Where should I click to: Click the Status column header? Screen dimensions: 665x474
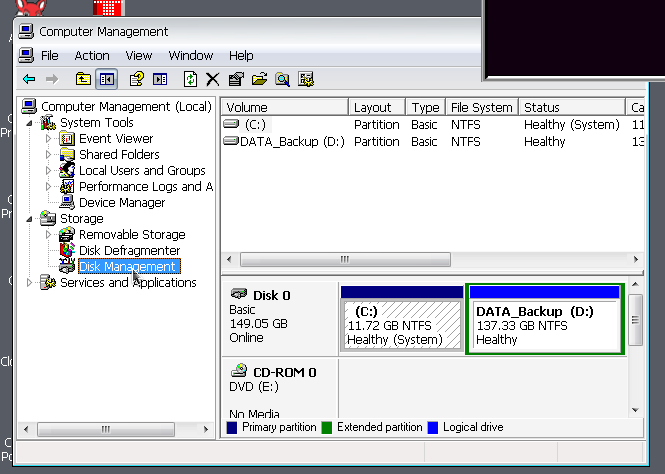coord(572,107)
